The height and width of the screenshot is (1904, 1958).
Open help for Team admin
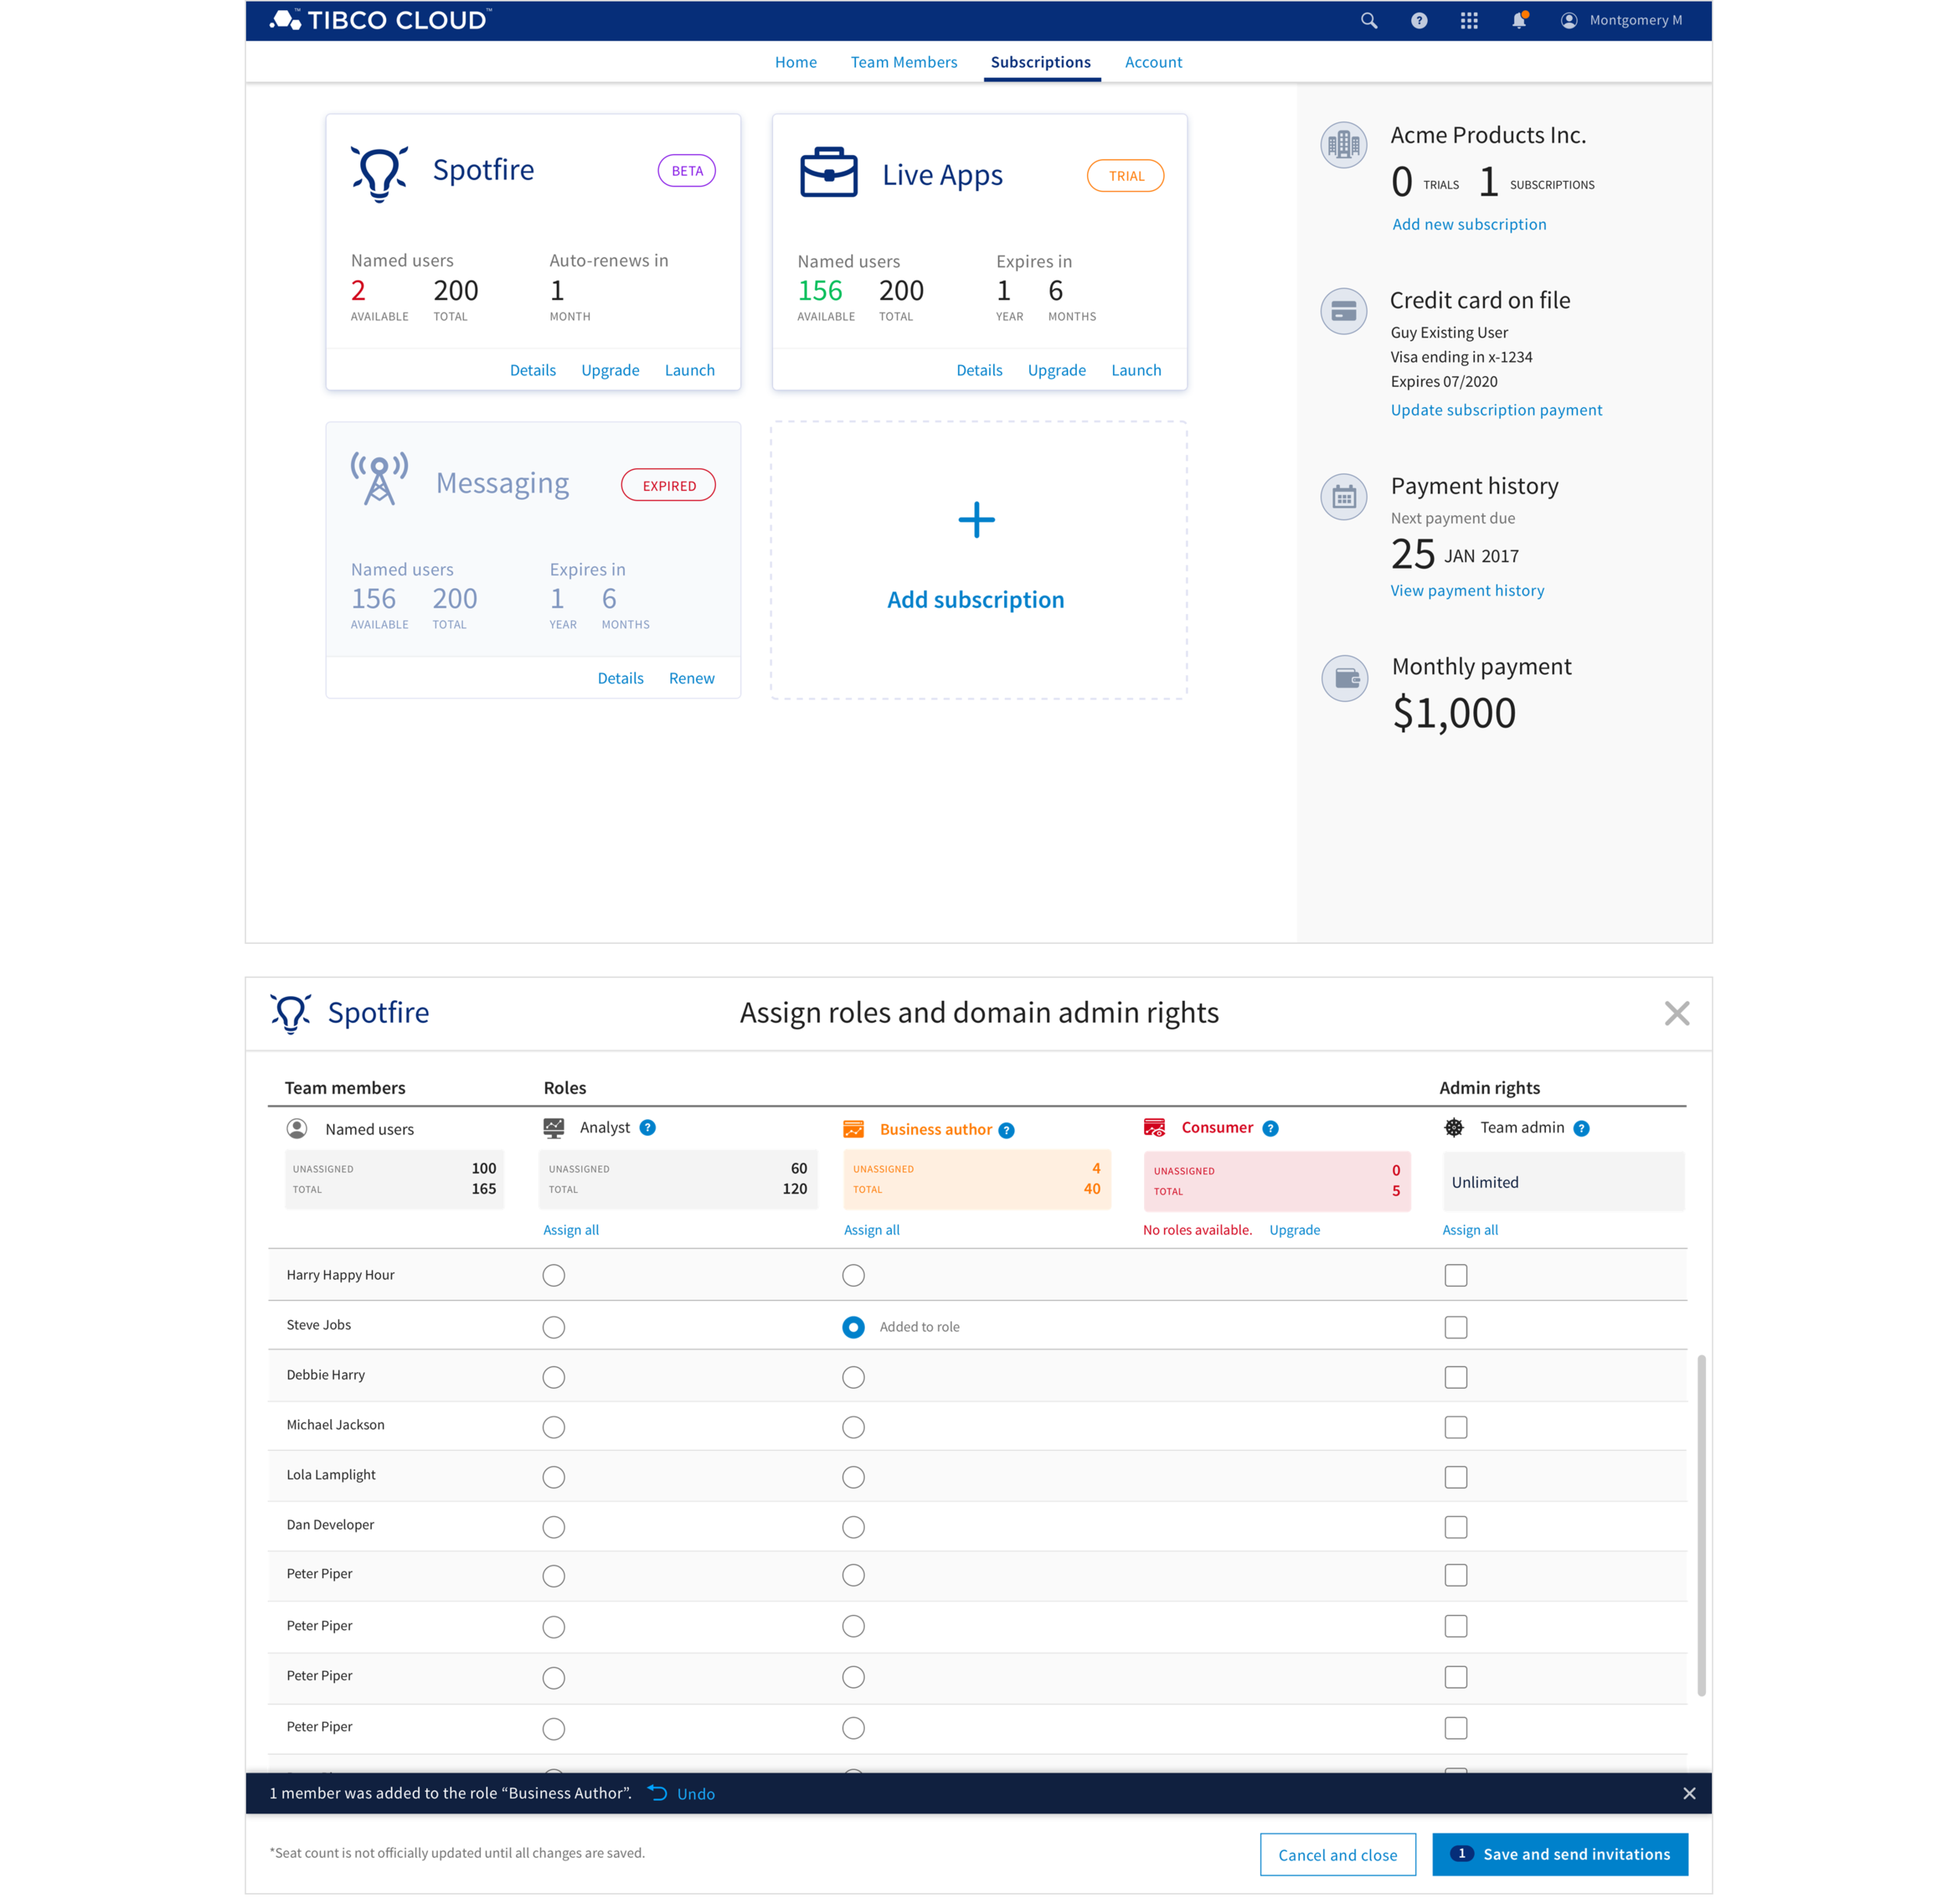(1581, 1128)
